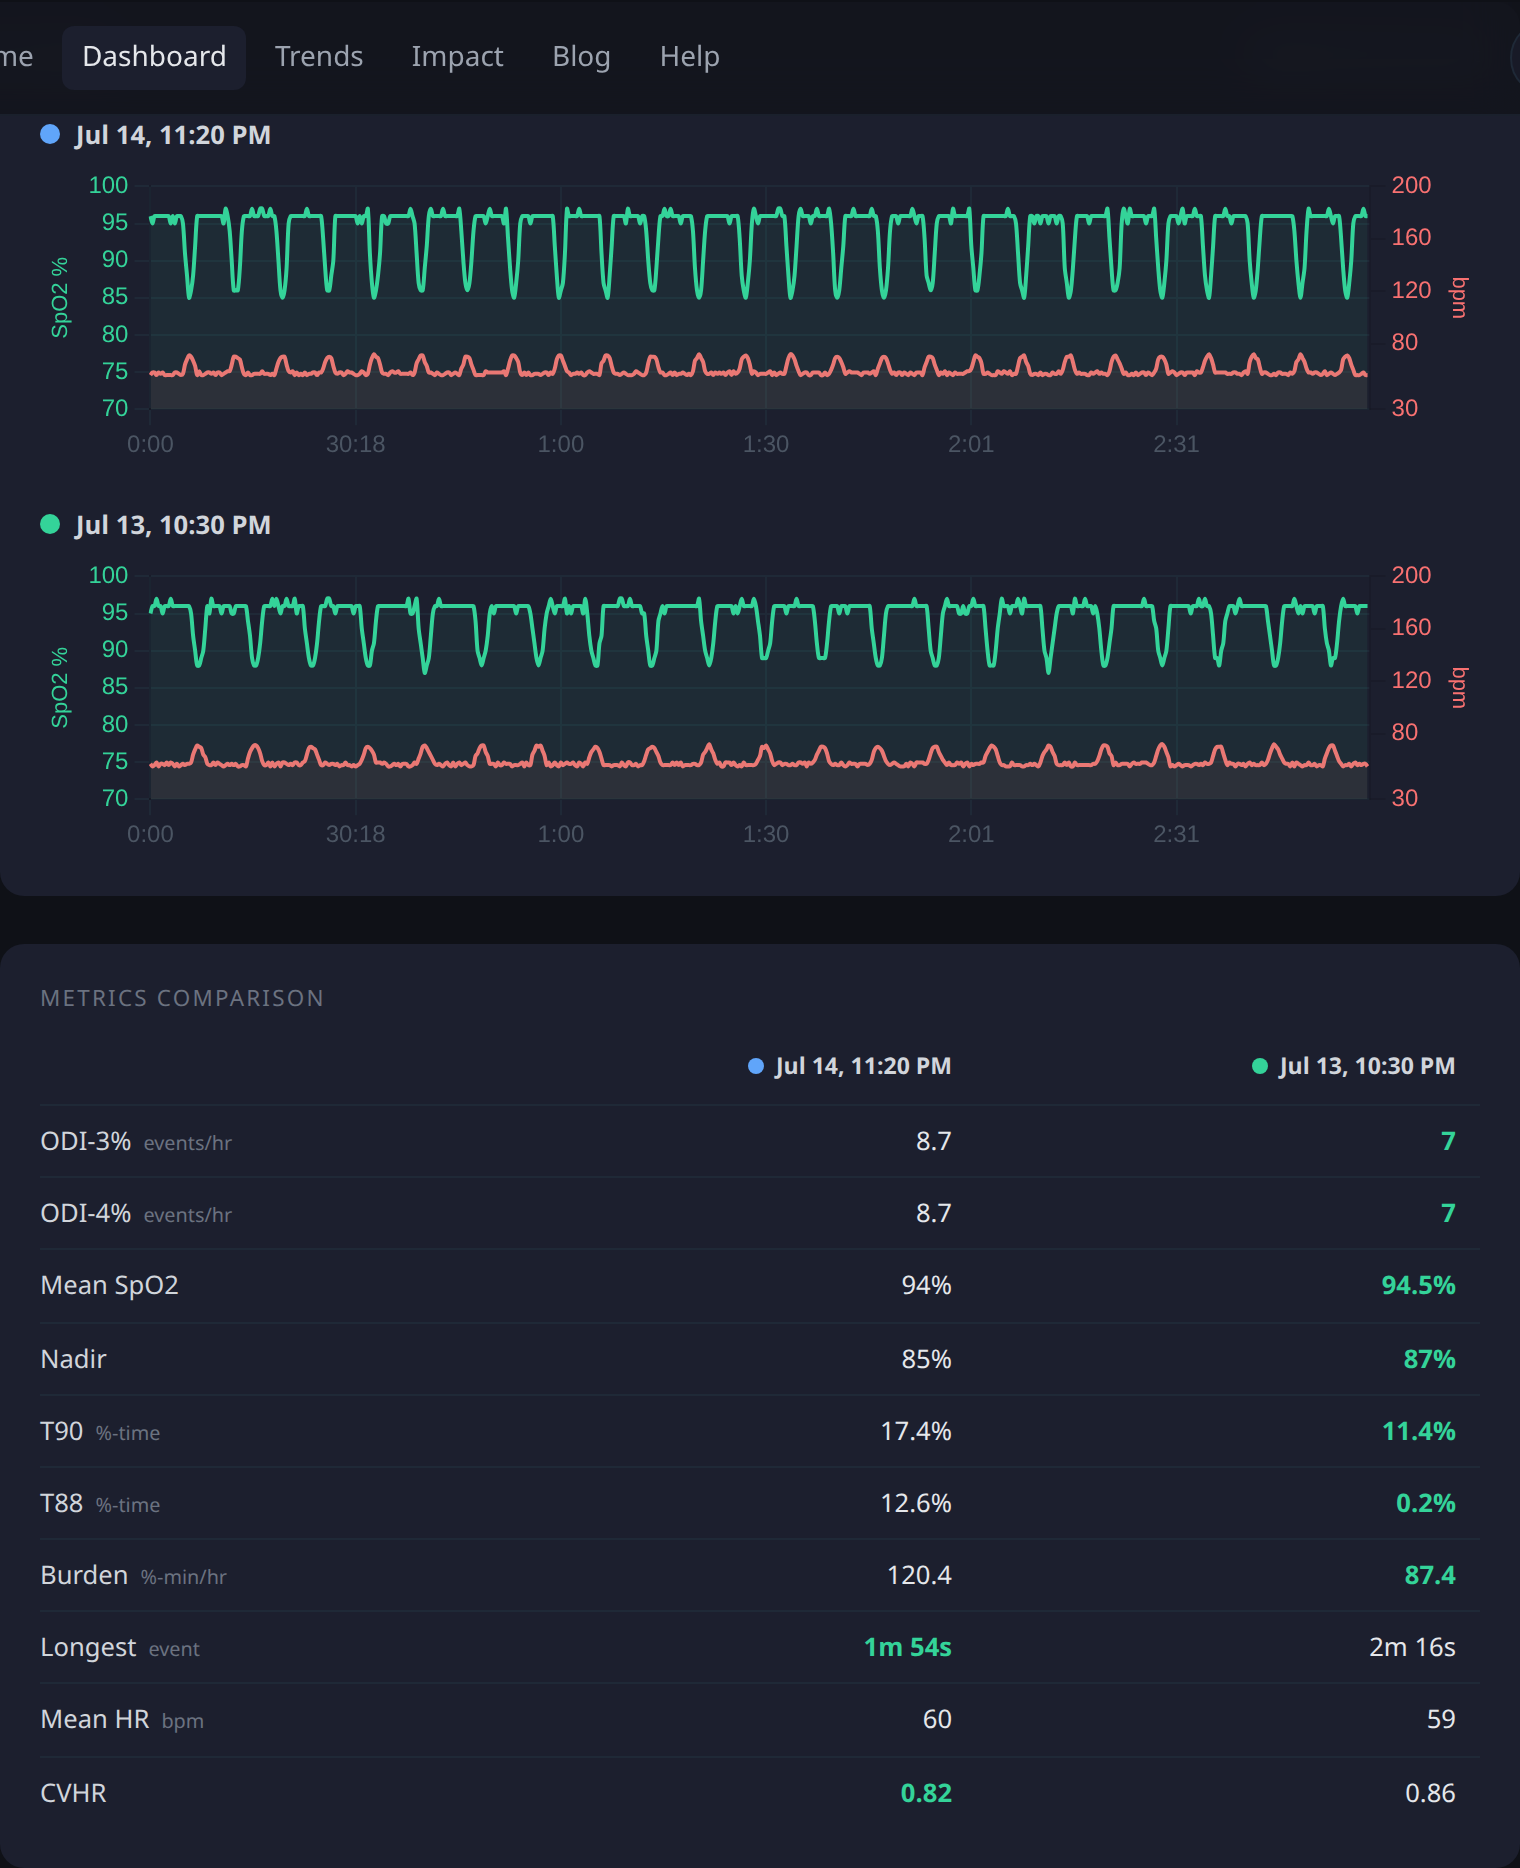Viewport: 1520px width, 1868px height.
Task: Click the Mean SpO2 row label
Action: coord(109,1286)
